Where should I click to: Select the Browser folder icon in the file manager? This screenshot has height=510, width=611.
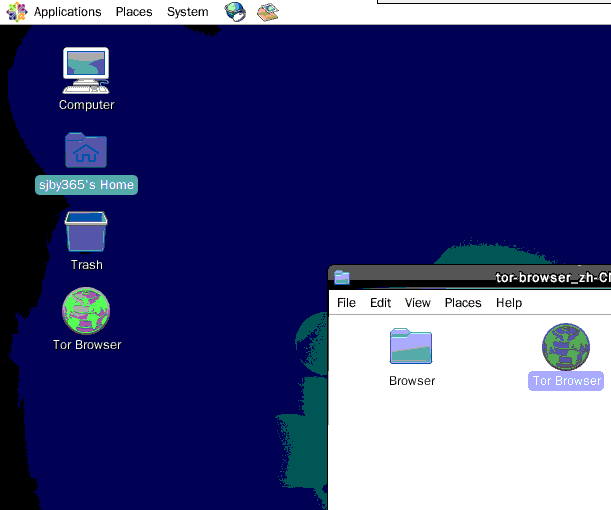(x=411, y=346)
